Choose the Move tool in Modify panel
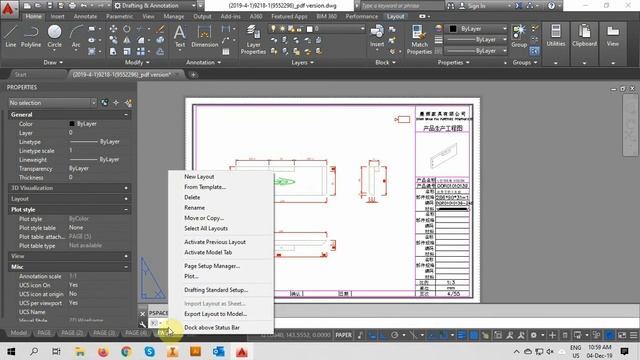 click(113, 29)
